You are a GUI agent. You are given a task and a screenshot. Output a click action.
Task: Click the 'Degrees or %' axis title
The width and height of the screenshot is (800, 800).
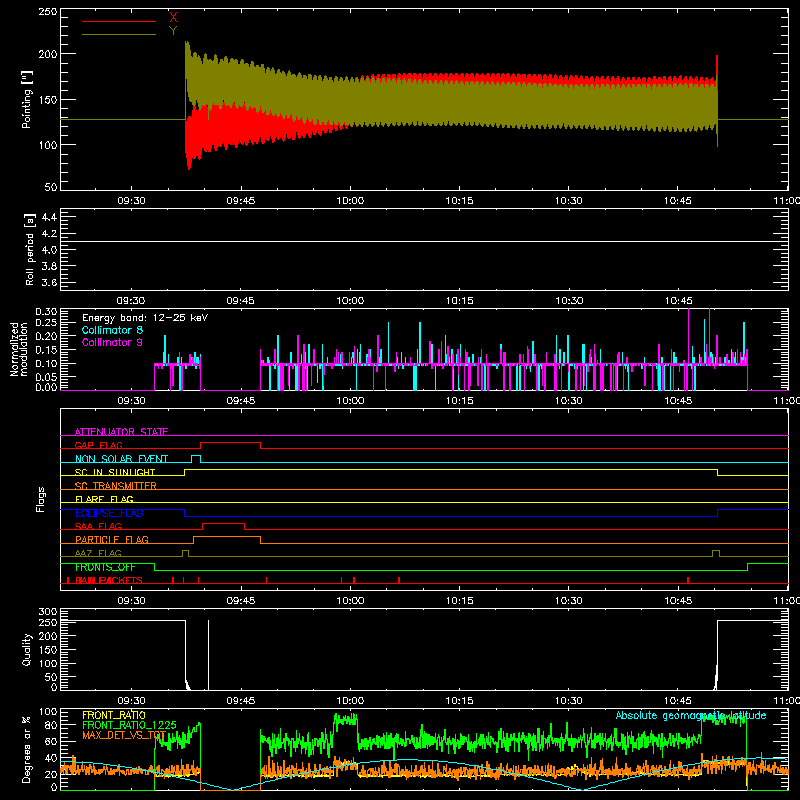pyautogui.click(x=27, y=749)
